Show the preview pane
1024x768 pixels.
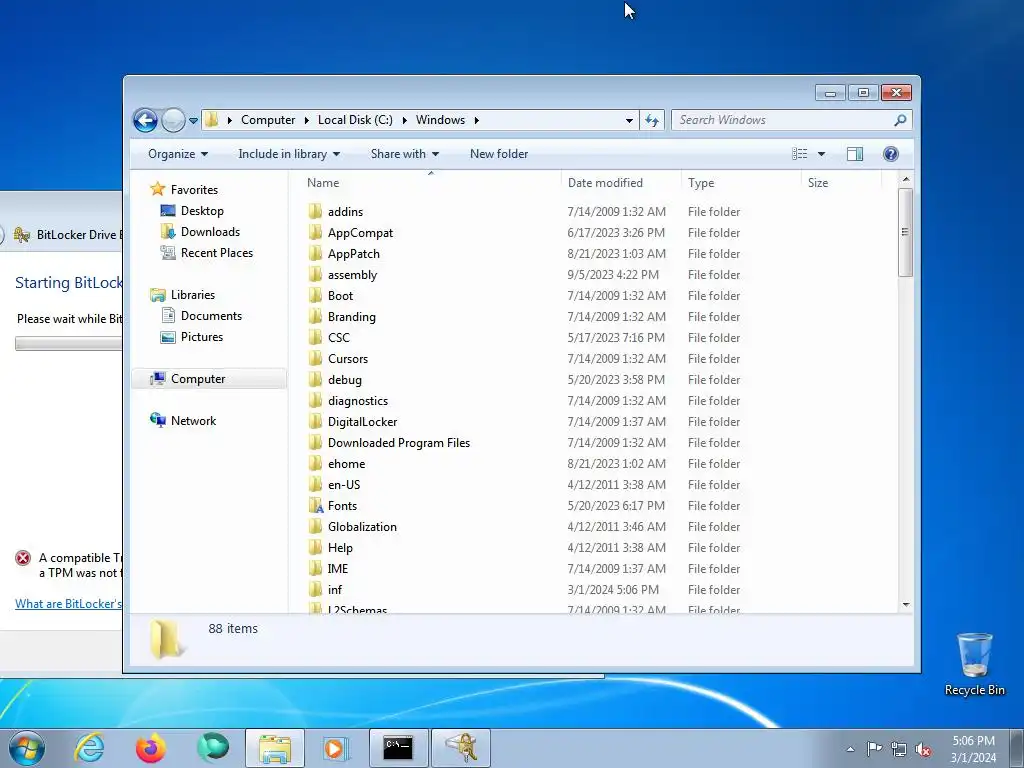(854, 154)
